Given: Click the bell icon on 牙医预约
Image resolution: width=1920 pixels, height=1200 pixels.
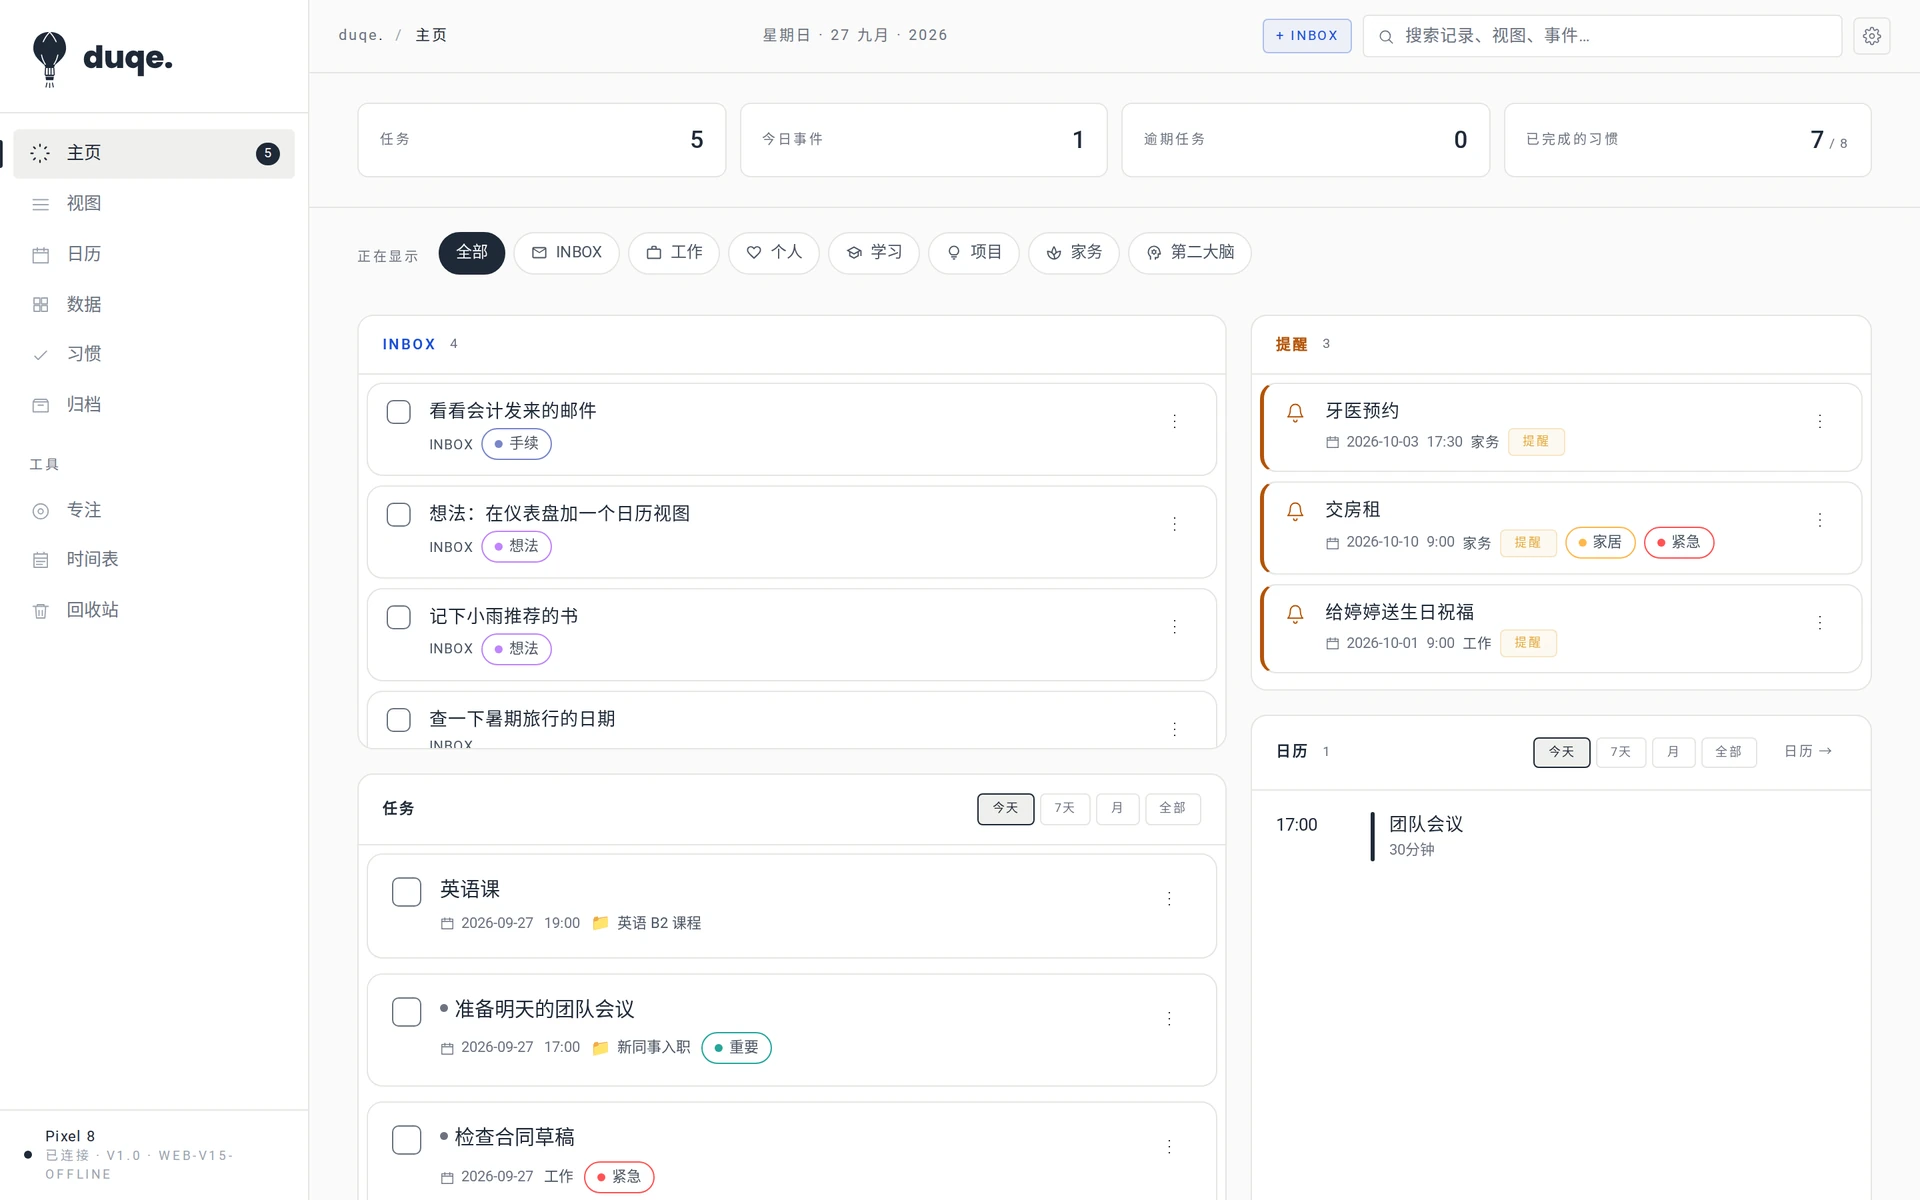Looking at the screenshot, I should (1295, 412).
